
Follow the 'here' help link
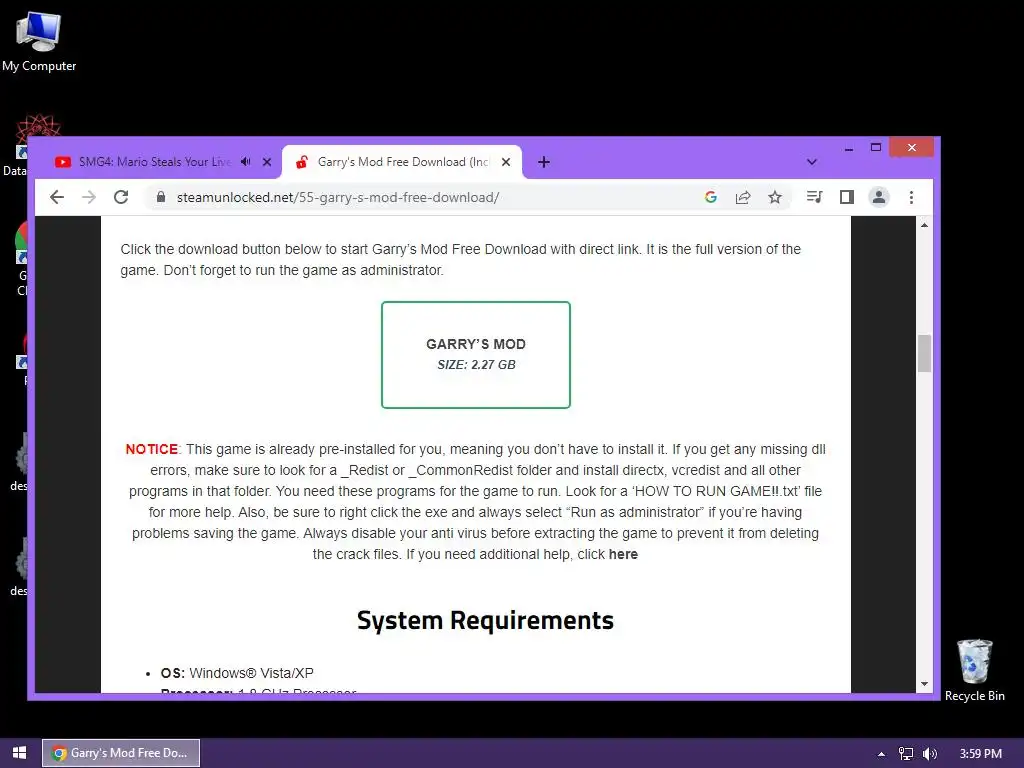click(623, 554)
